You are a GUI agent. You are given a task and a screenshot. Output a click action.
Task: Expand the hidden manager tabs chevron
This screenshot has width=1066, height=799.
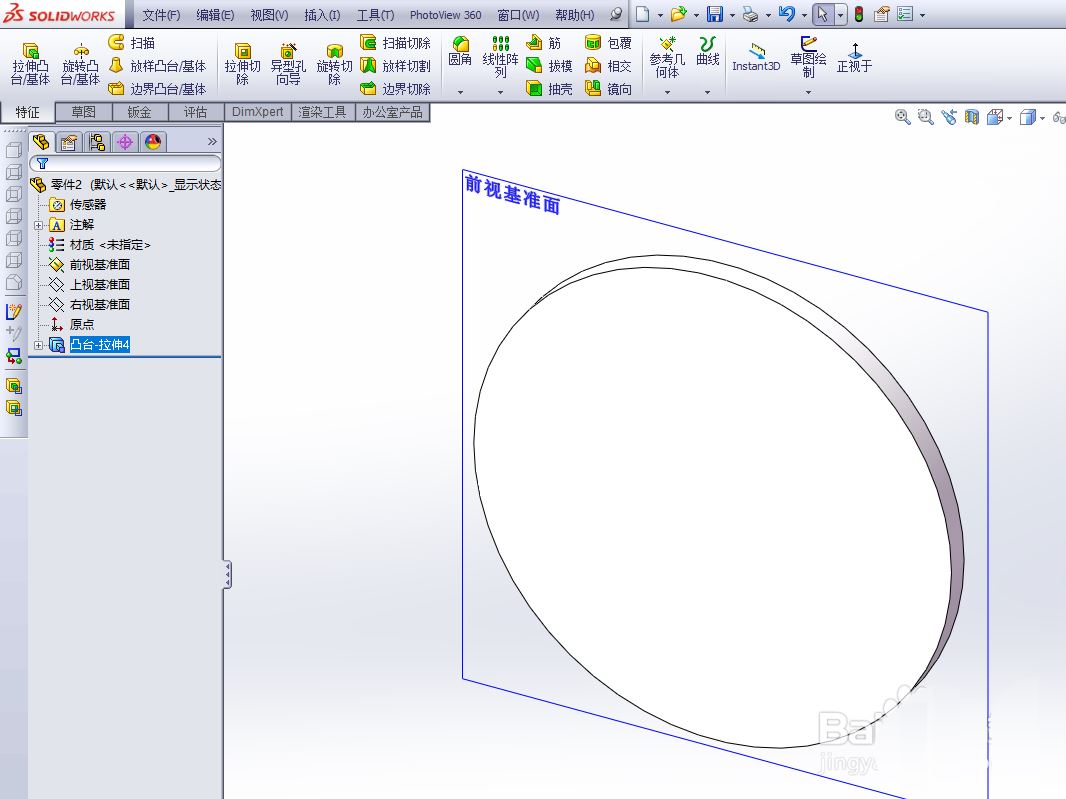click(x=212, y=141)
